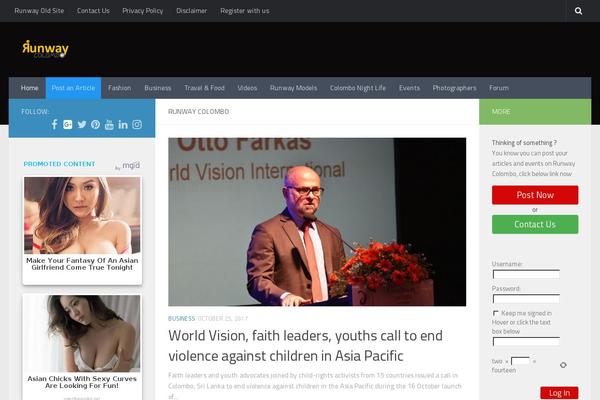Click the green Contact Us button
The image size is (600, 400).
pos(535,224)
